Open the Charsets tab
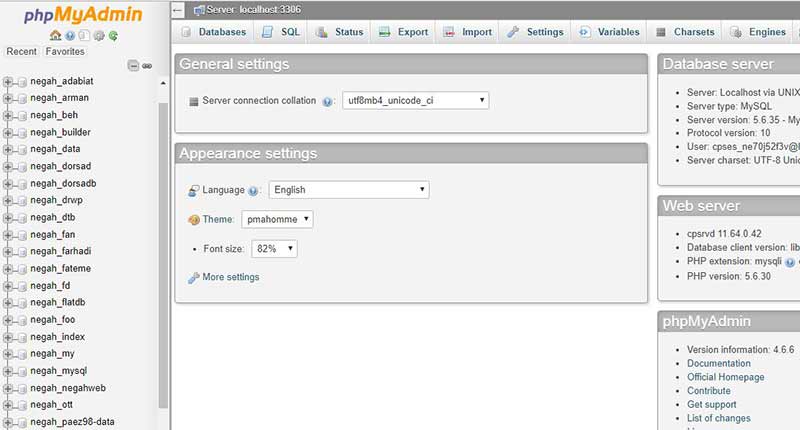 click(x=685, y=32)
